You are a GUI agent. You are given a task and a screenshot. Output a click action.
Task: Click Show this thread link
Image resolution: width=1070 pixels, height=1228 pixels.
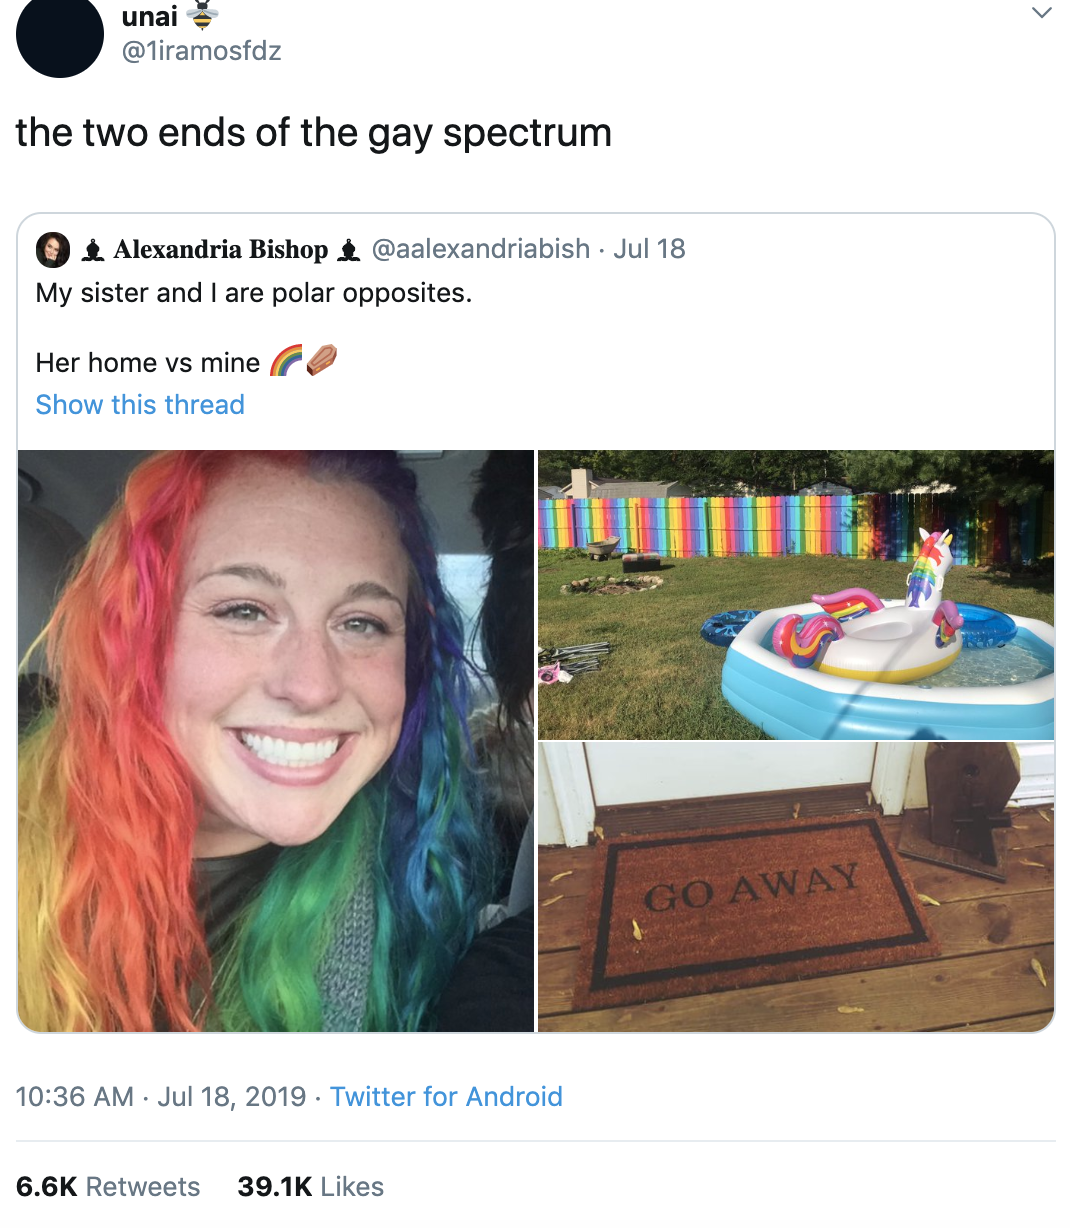point(140,405)
